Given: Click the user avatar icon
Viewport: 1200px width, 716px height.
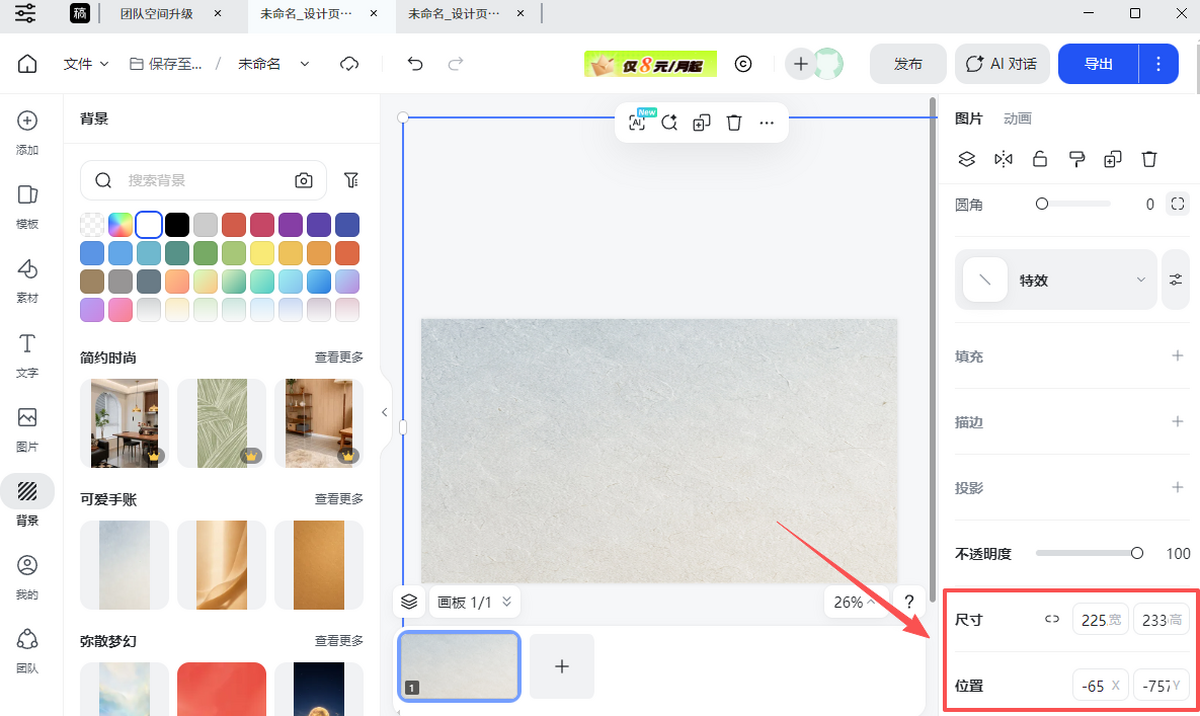Looking at the screenshot, I should (828, 64).
